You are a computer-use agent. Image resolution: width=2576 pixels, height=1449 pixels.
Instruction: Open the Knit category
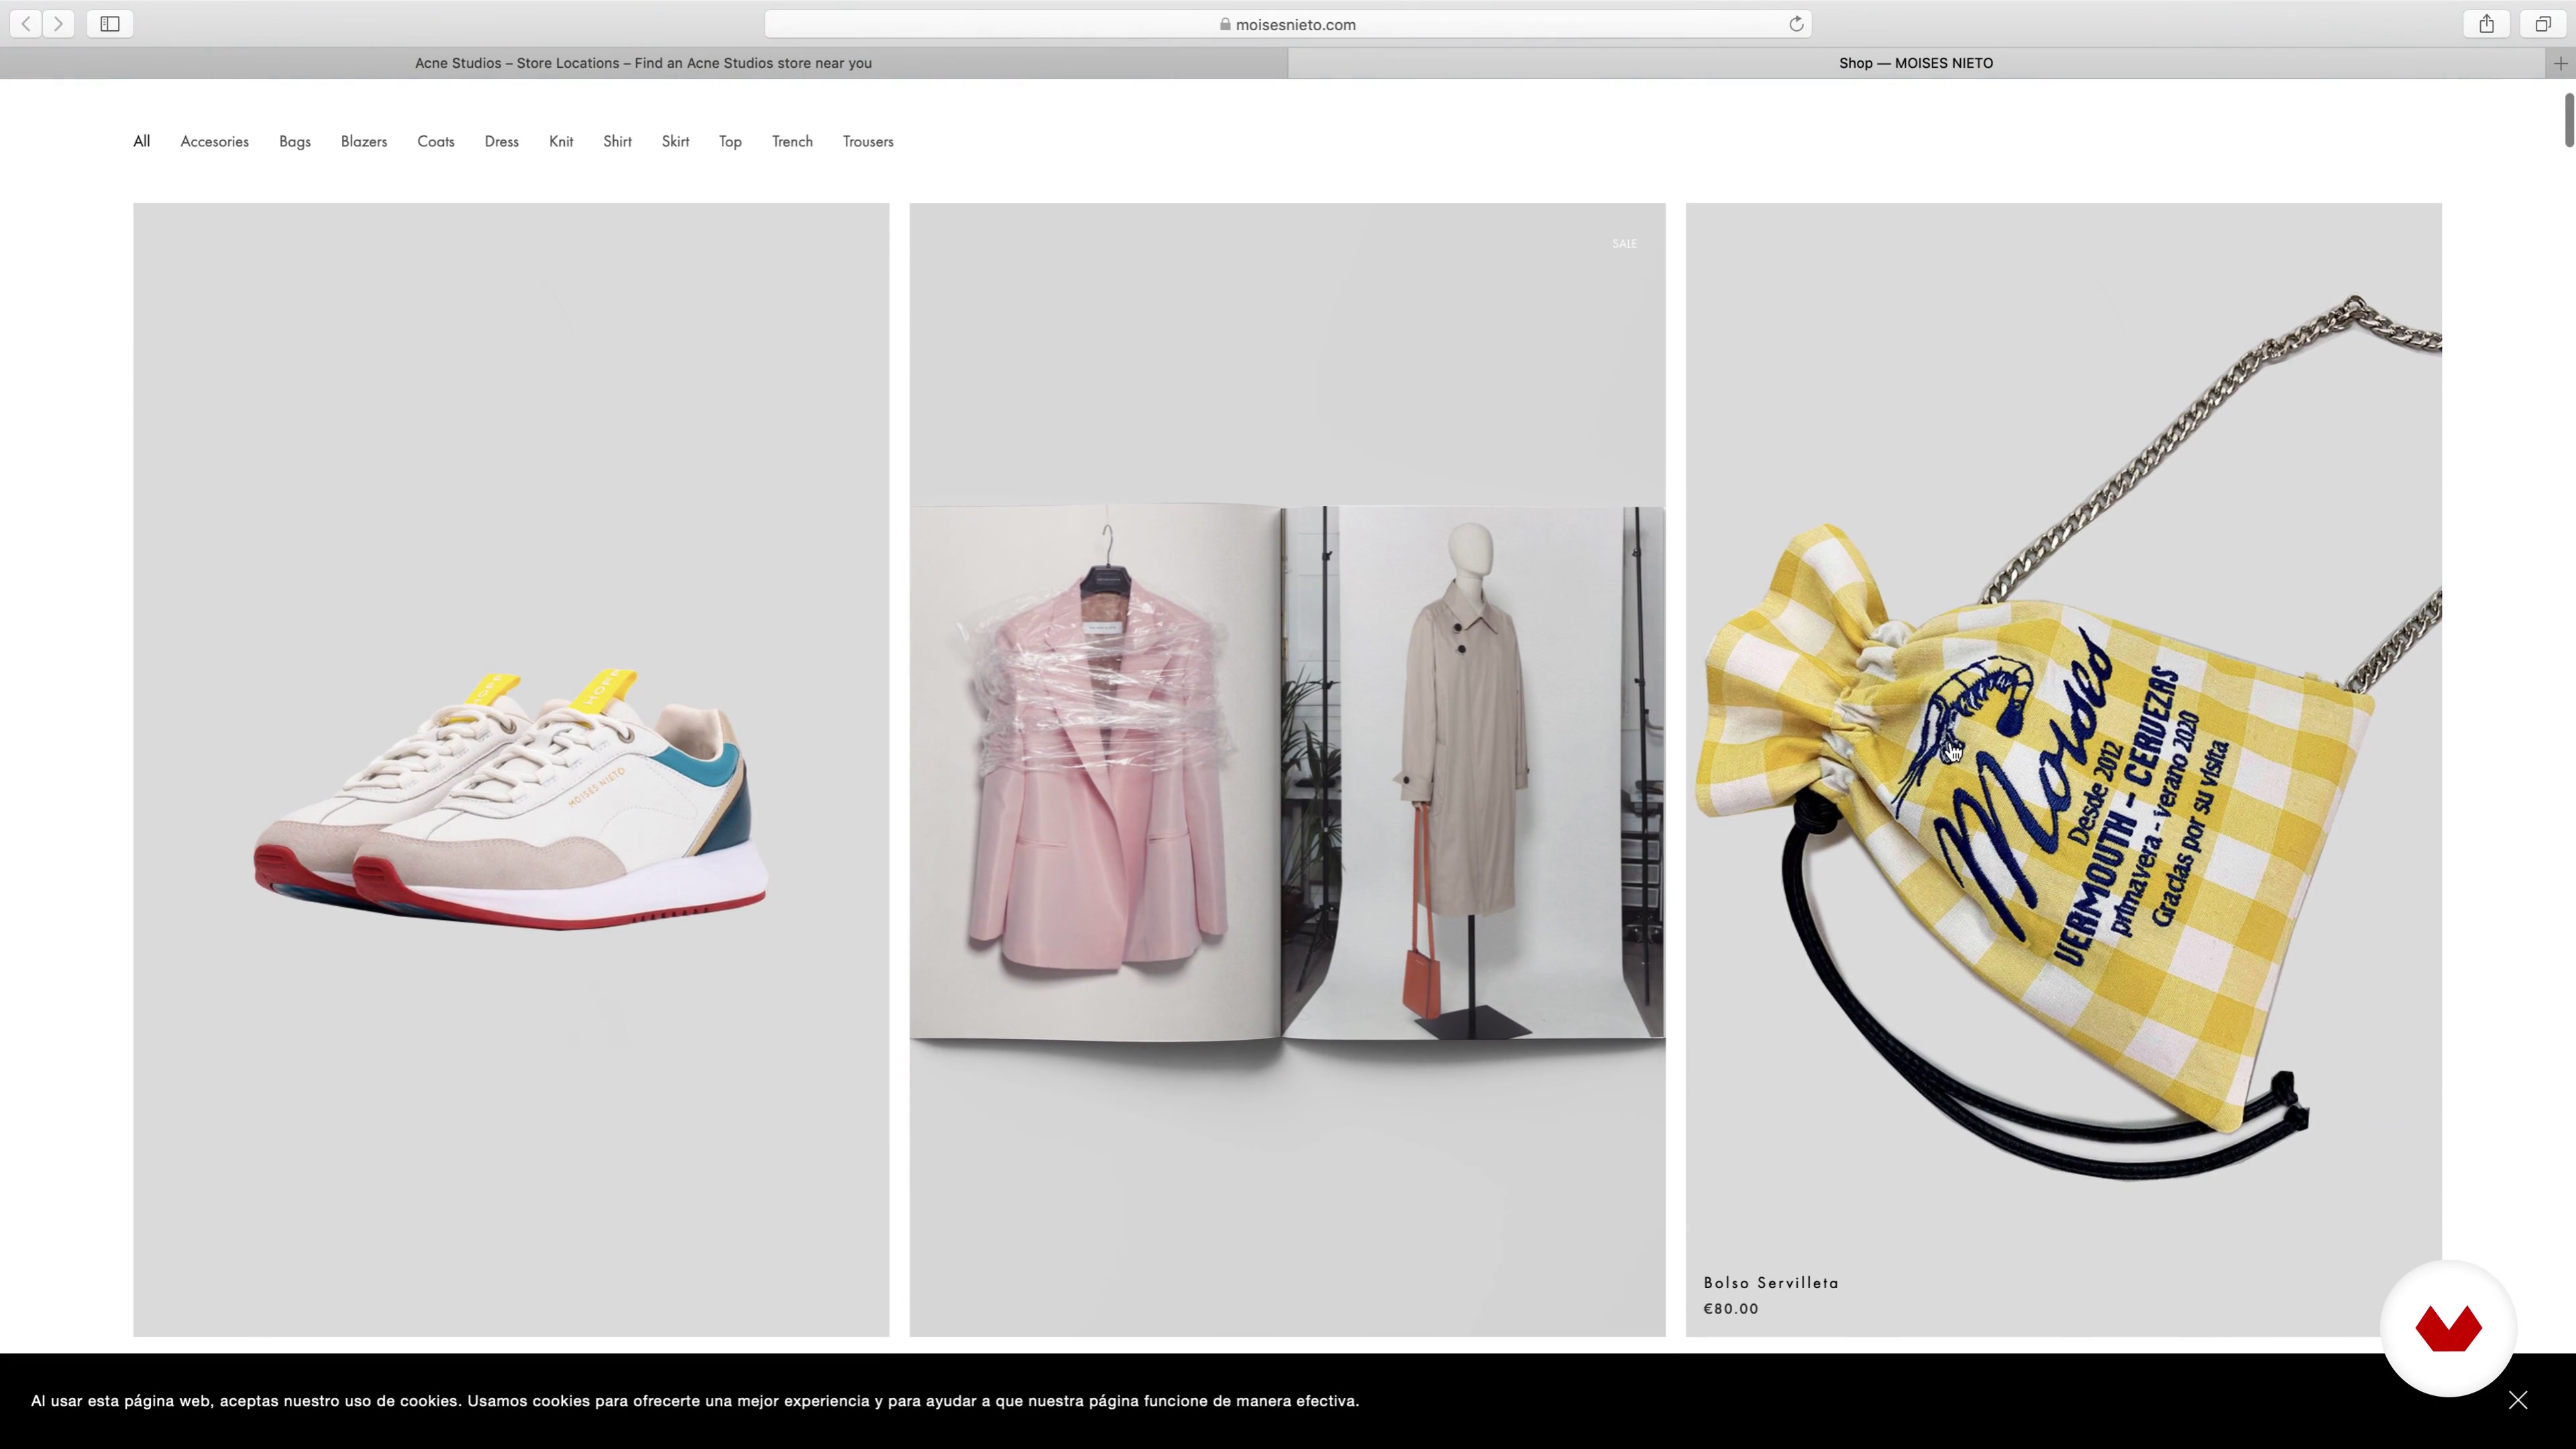pyautogui.click(x=561, y=141)
